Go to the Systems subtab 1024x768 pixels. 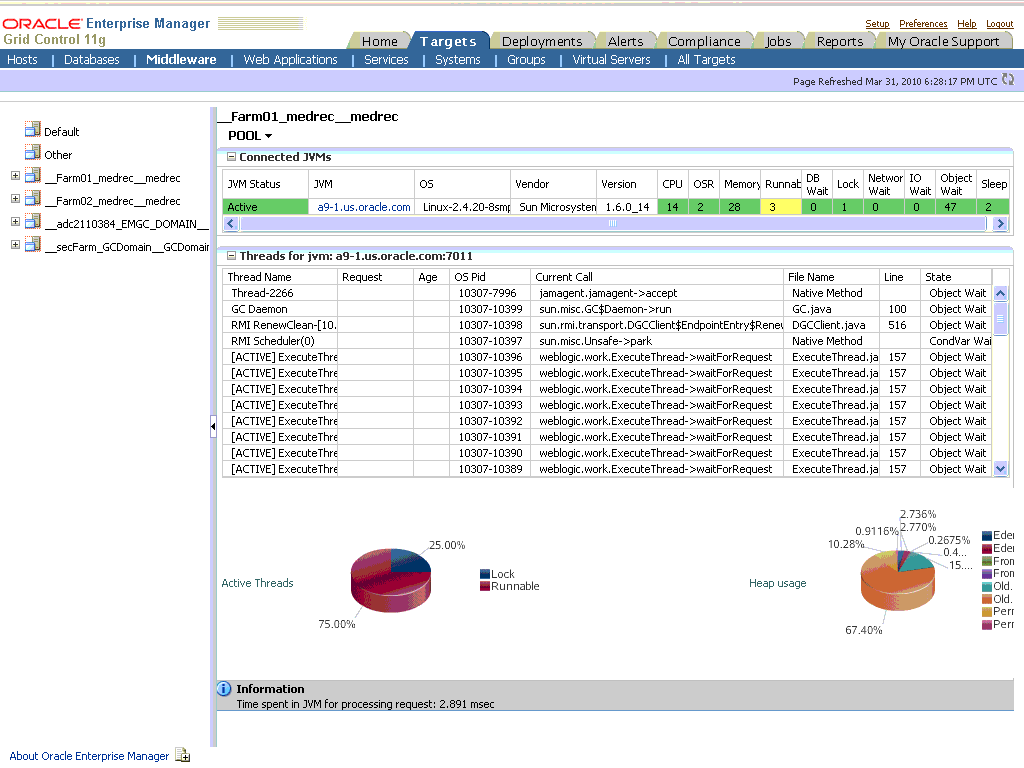point(458,59)
